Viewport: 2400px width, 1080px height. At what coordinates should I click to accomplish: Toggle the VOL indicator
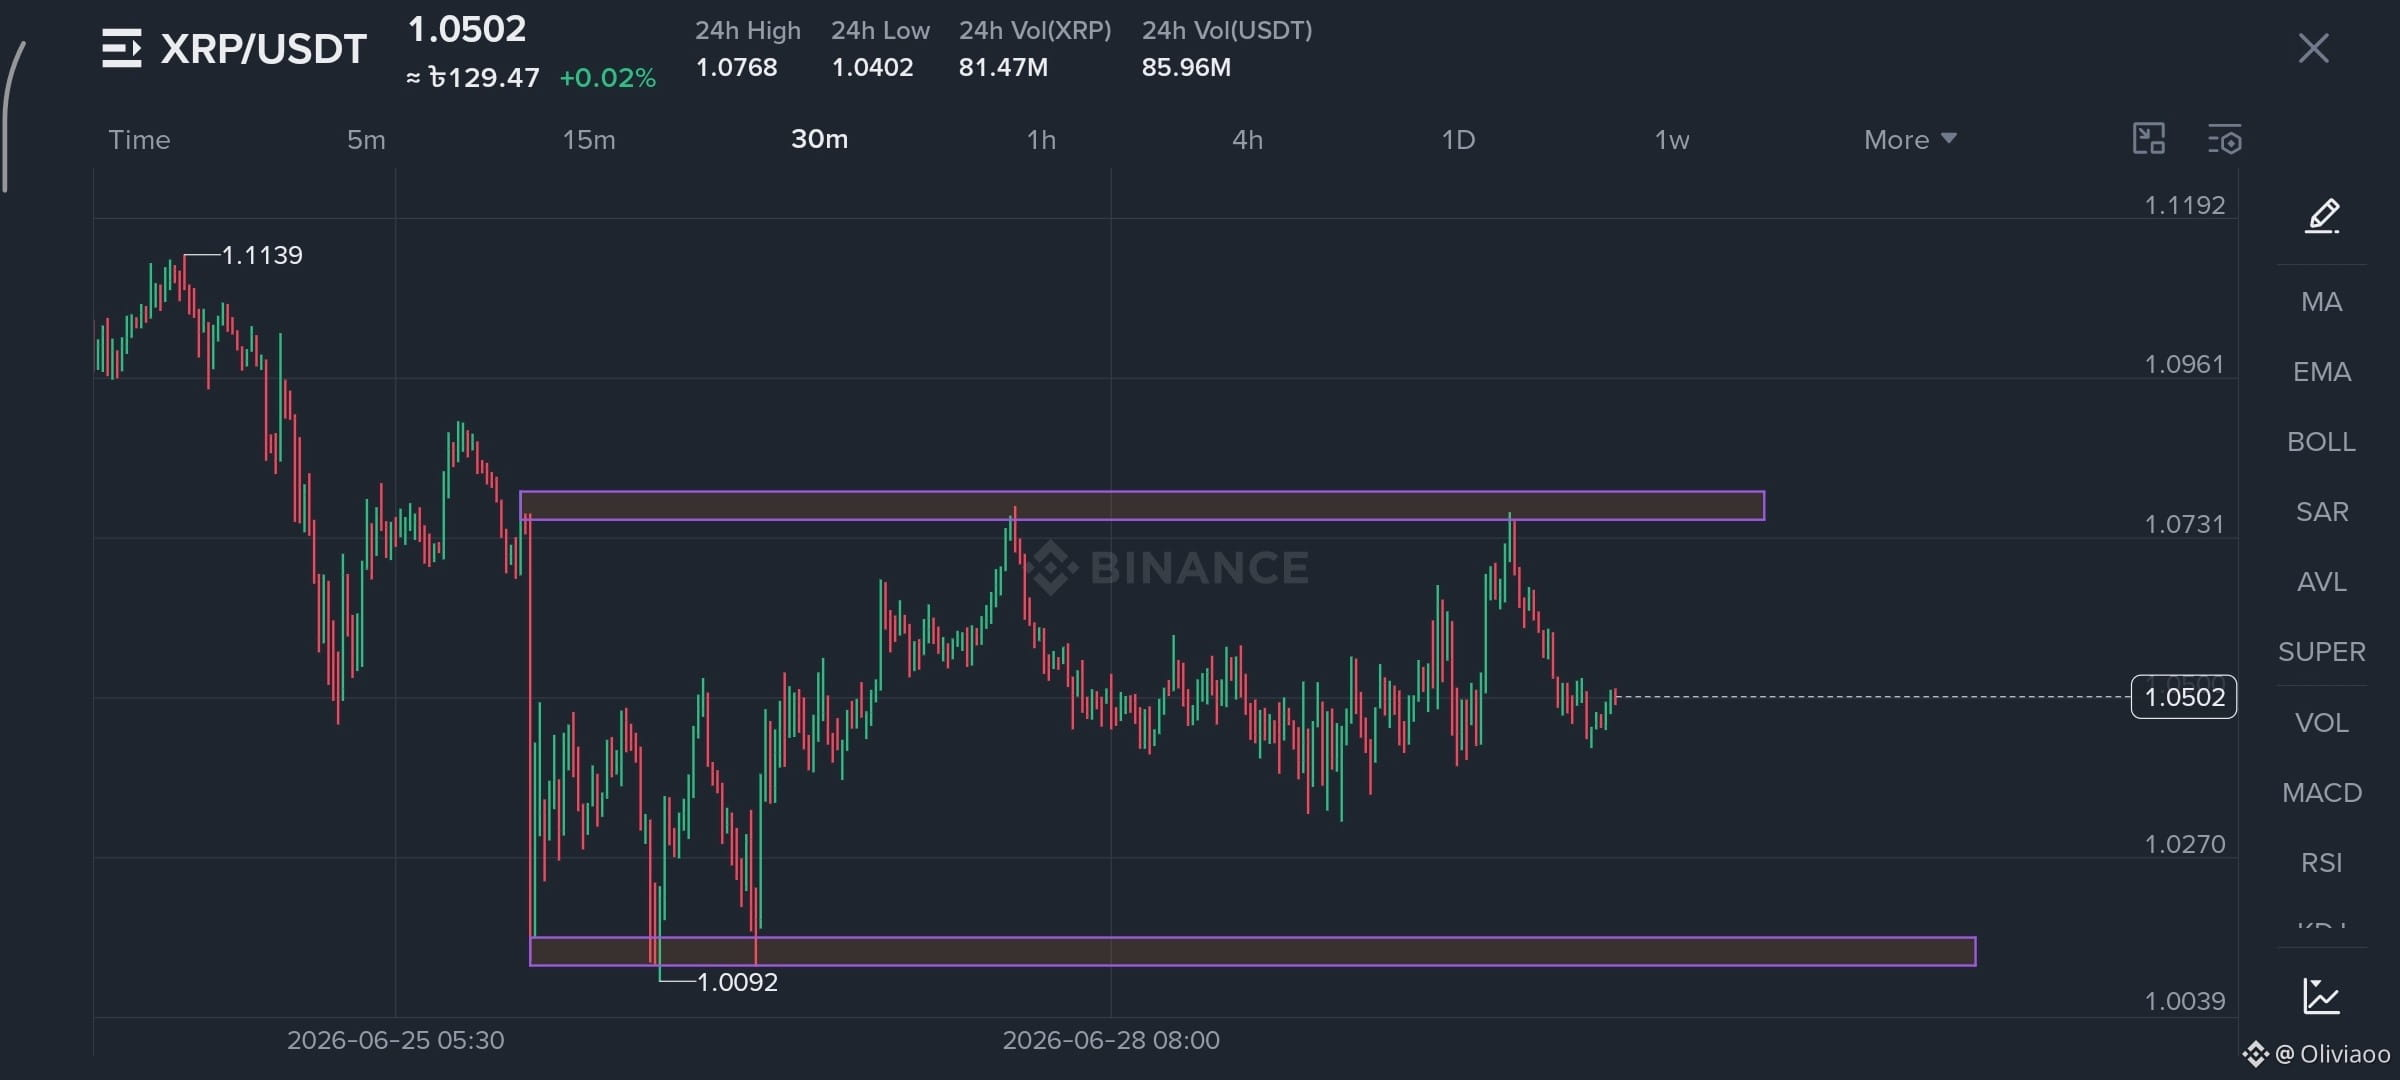(x=2321, y=723)
